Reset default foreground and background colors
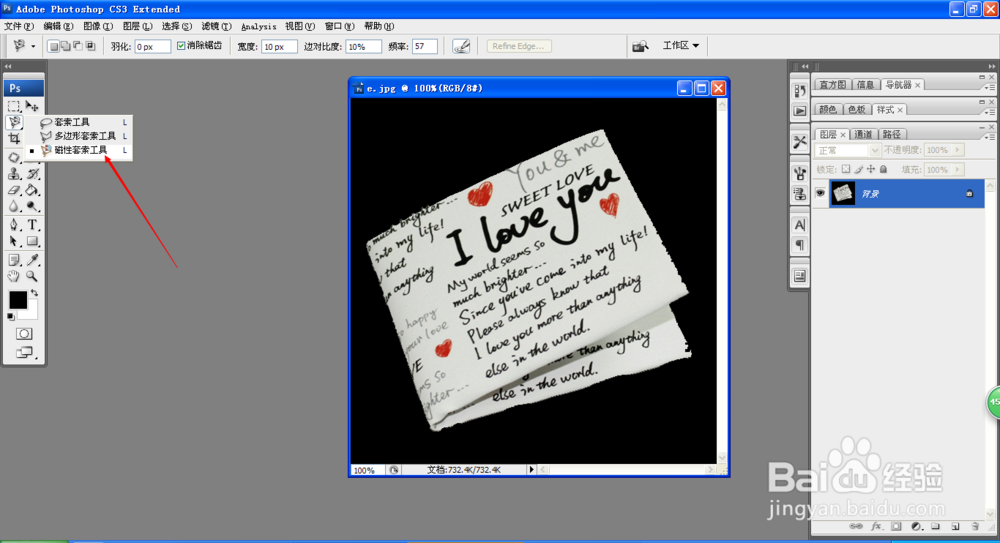 click(11, 316)
